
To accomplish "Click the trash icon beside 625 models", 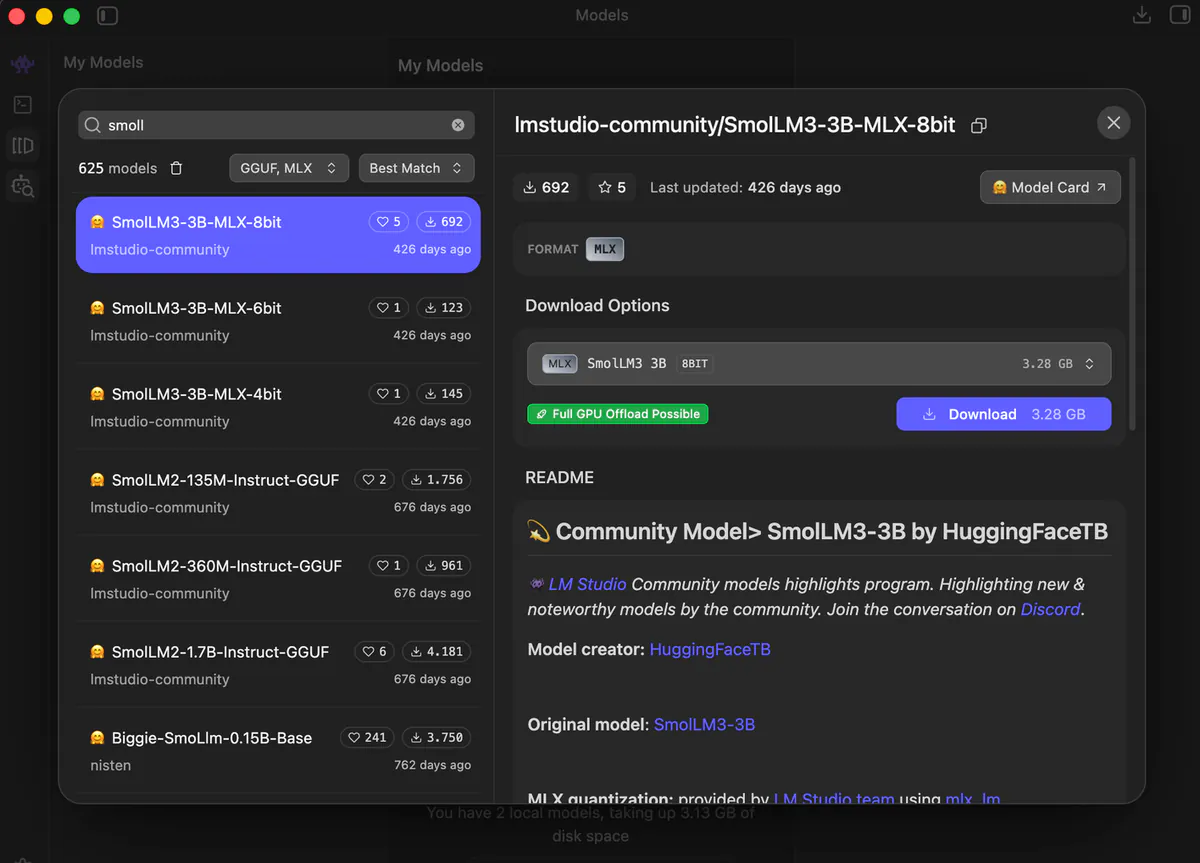I will coord(177,168).
